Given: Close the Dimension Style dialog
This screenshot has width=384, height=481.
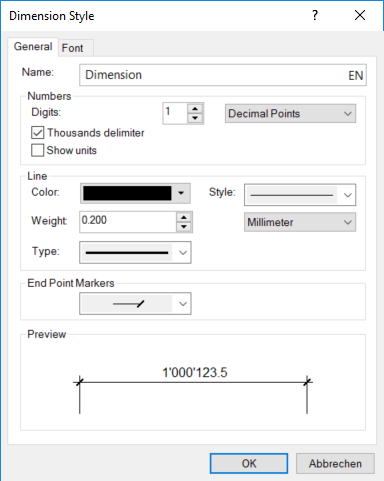Looking at the screenshot, I should pyautogui.click(x=360, y=15).
